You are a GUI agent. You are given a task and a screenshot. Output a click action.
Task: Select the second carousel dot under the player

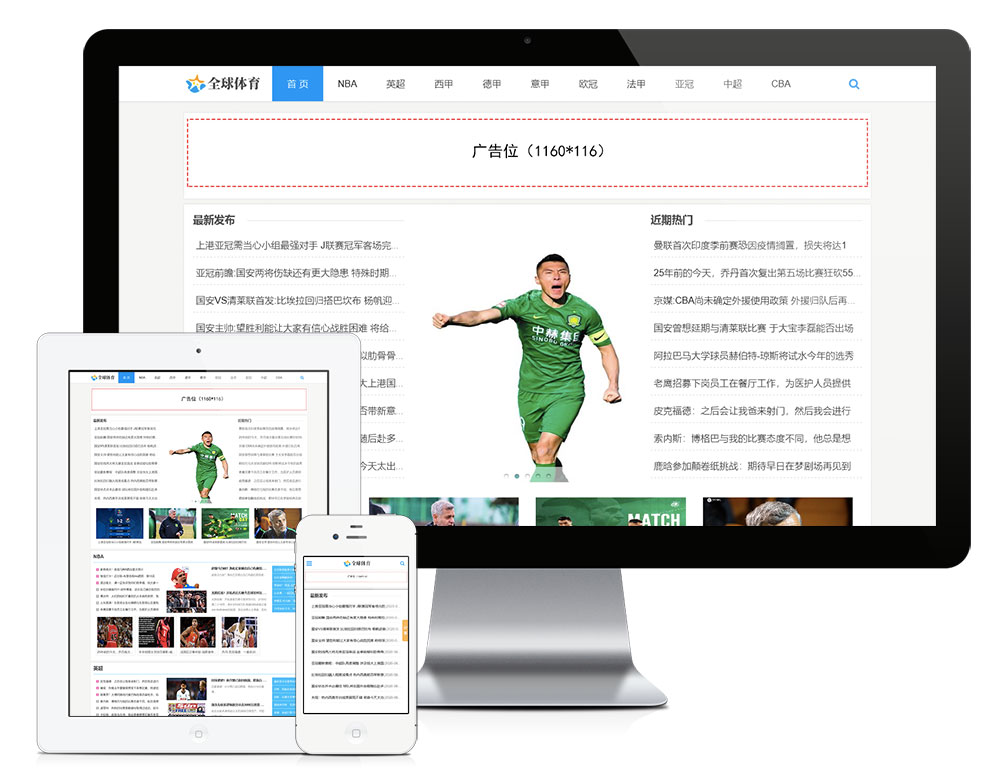(x=517, y=476)
